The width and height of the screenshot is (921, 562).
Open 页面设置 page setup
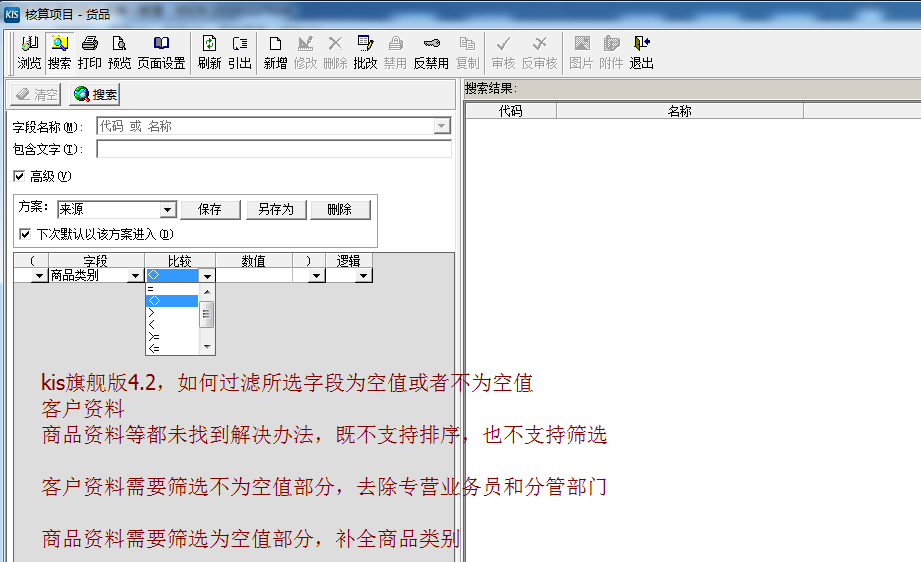click(x=161, y=52)
